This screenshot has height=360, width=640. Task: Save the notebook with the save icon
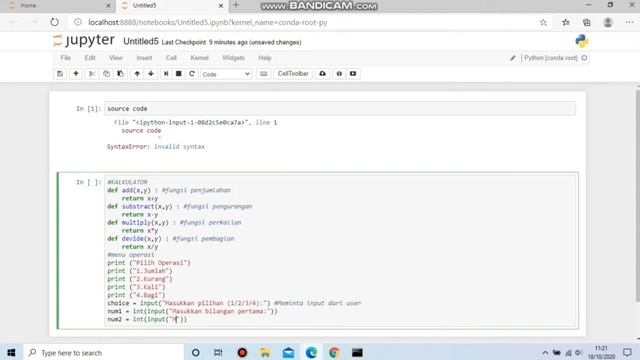point(60,74)
